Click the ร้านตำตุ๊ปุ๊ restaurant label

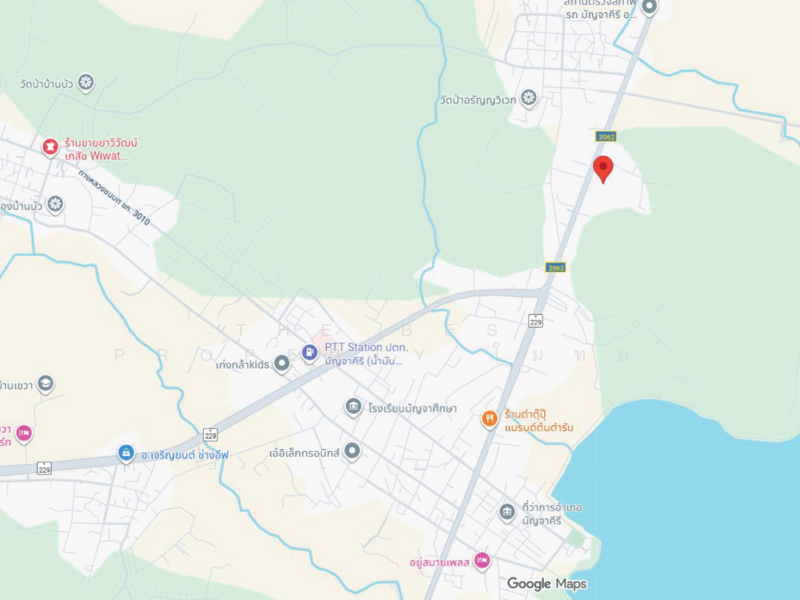(x=539, y=420)
